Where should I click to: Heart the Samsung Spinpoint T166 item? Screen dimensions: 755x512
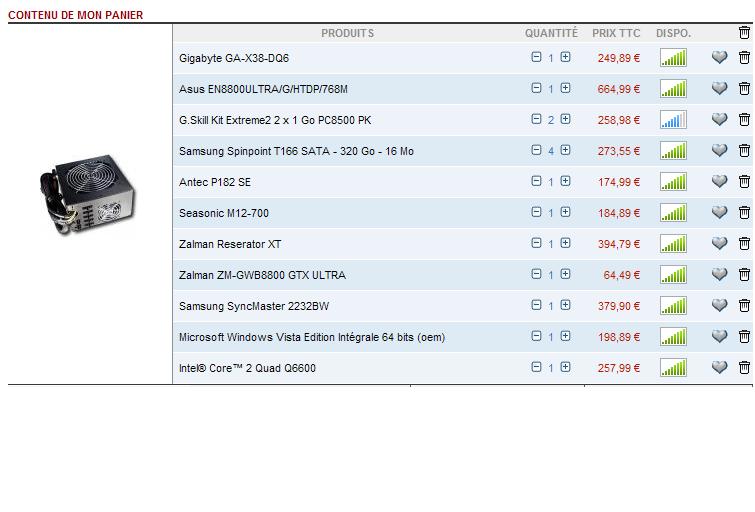pos(719,151)
